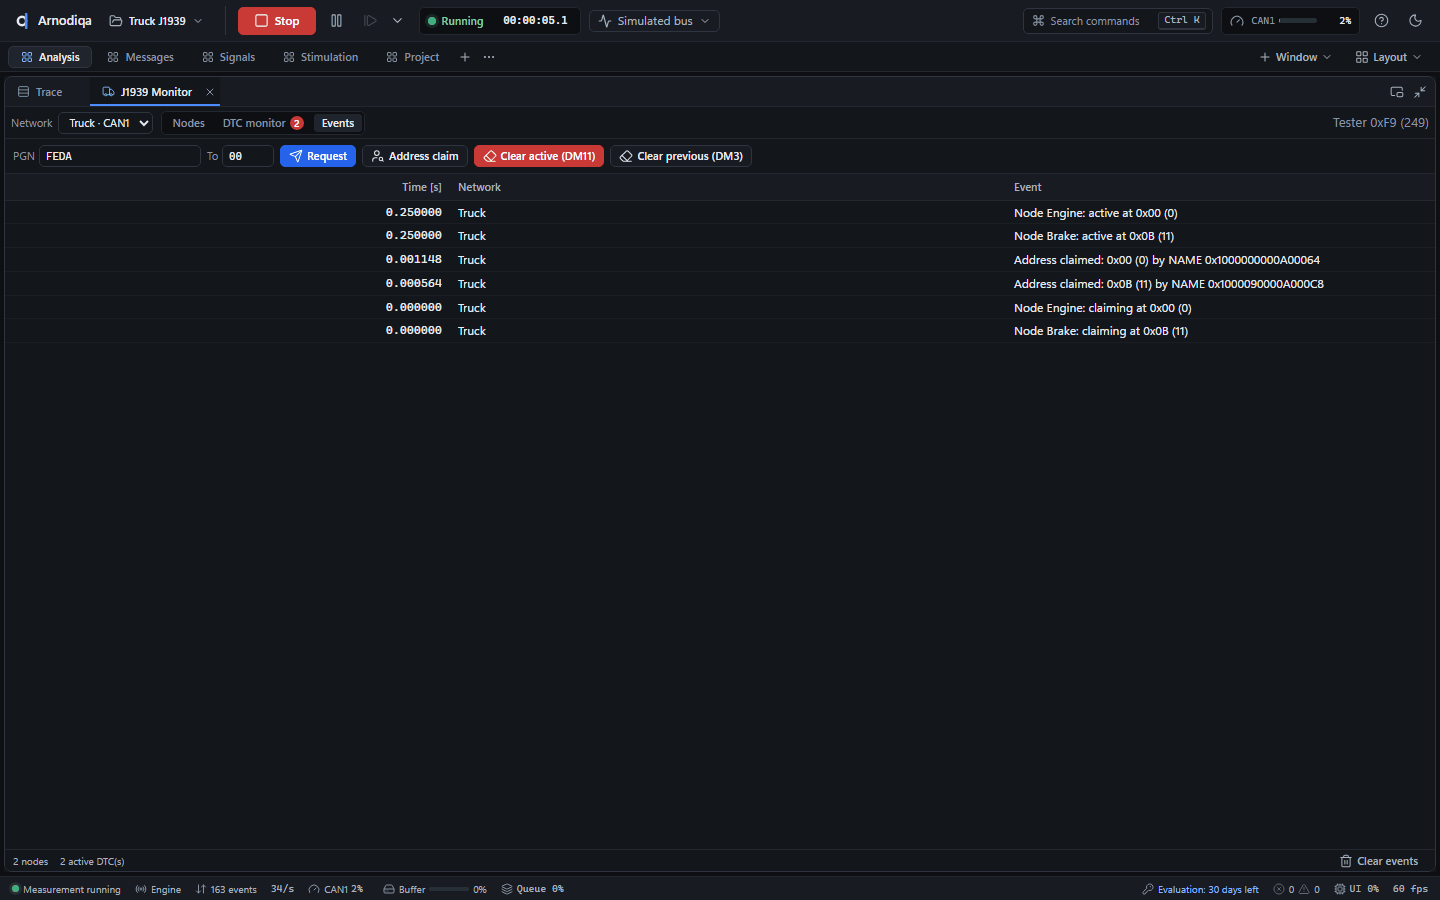The height and width of the screenshot is (900, 1440).
Task: Click the collapse panel arrows icon
Action: tap(1420, 92)
